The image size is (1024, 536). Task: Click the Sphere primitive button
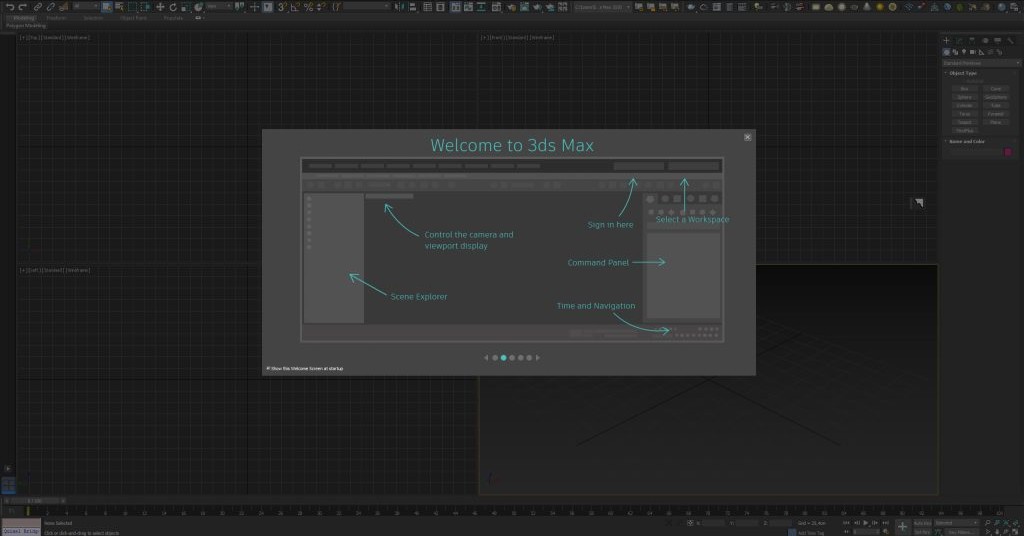coord(965,97)
